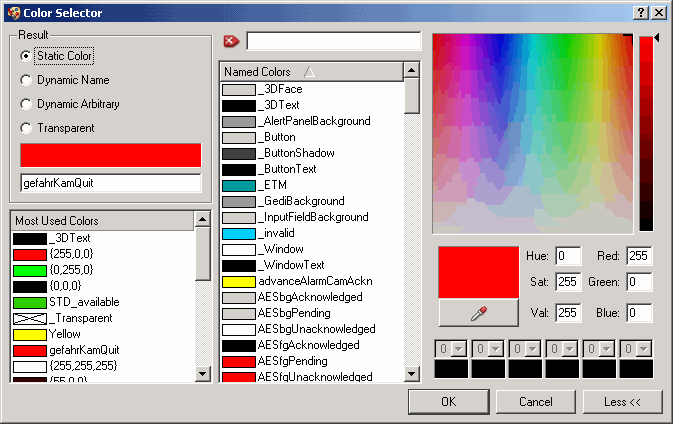673x424 pixels.
Task: Click the brightness slider arrow marker
Action: click(x=657, y=39)
